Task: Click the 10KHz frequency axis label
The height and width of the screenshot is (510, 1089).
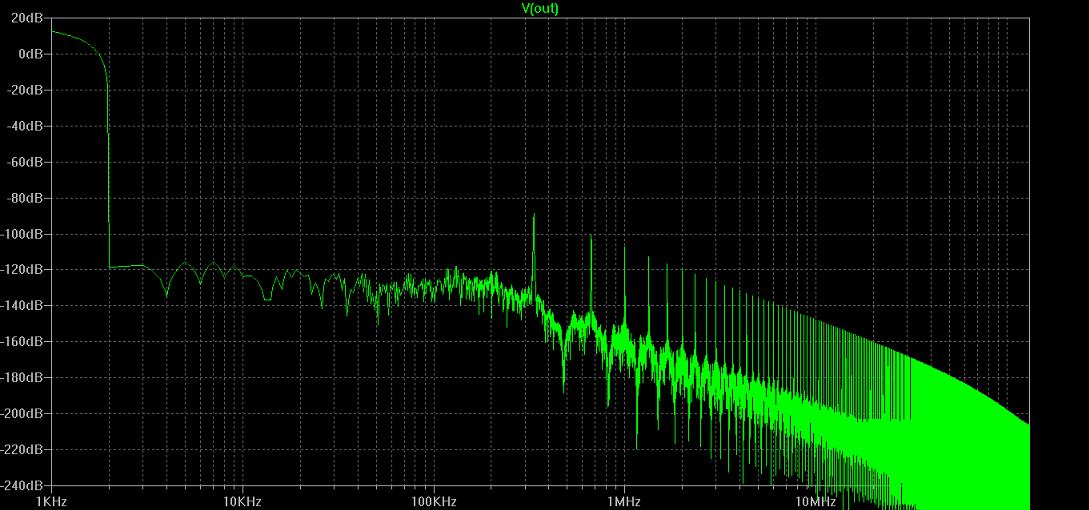Action: [x=242, y=502]
